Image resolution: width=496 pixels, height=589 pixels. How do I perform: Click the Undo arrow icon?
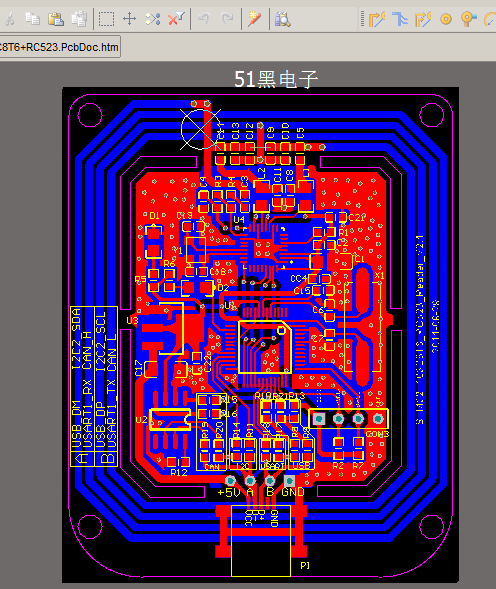tap(204, 18)
